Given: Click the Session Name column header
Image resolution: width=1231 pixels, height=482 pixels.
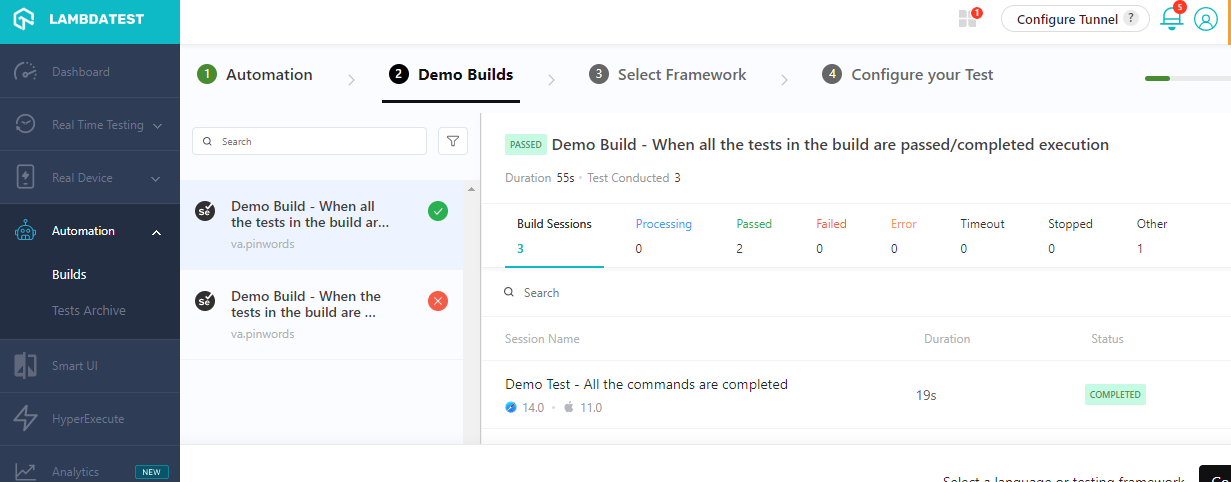Looking at the screenshot, I should [542, 339].
